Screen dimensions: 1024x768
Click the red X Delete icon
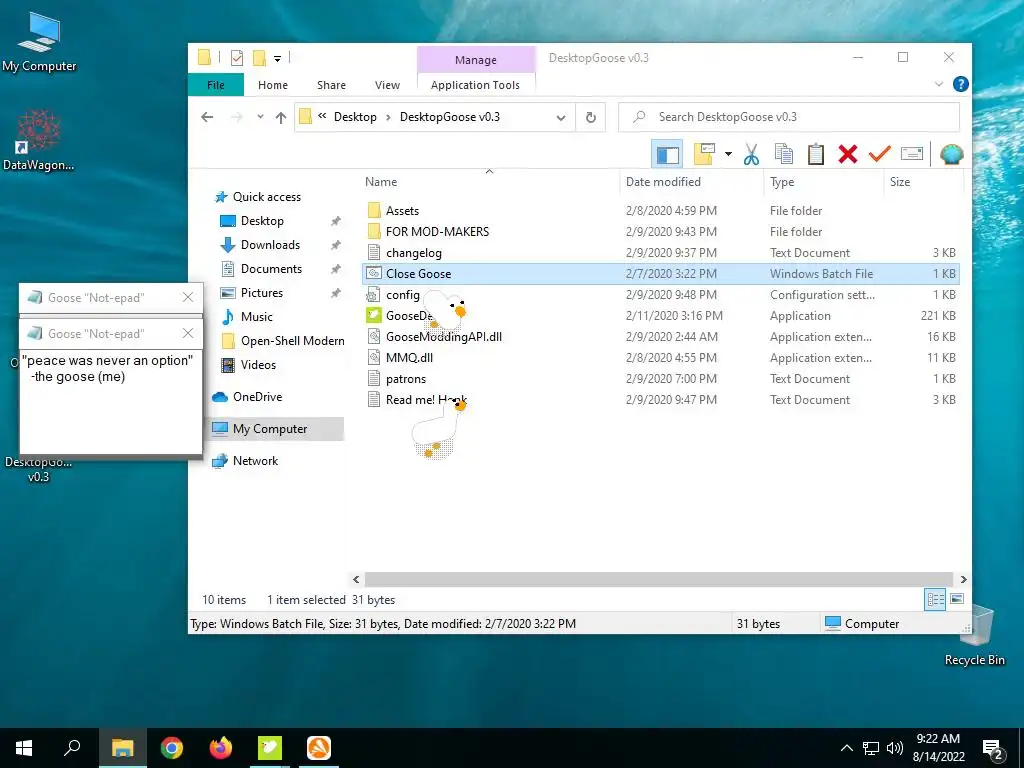point(848,154)
